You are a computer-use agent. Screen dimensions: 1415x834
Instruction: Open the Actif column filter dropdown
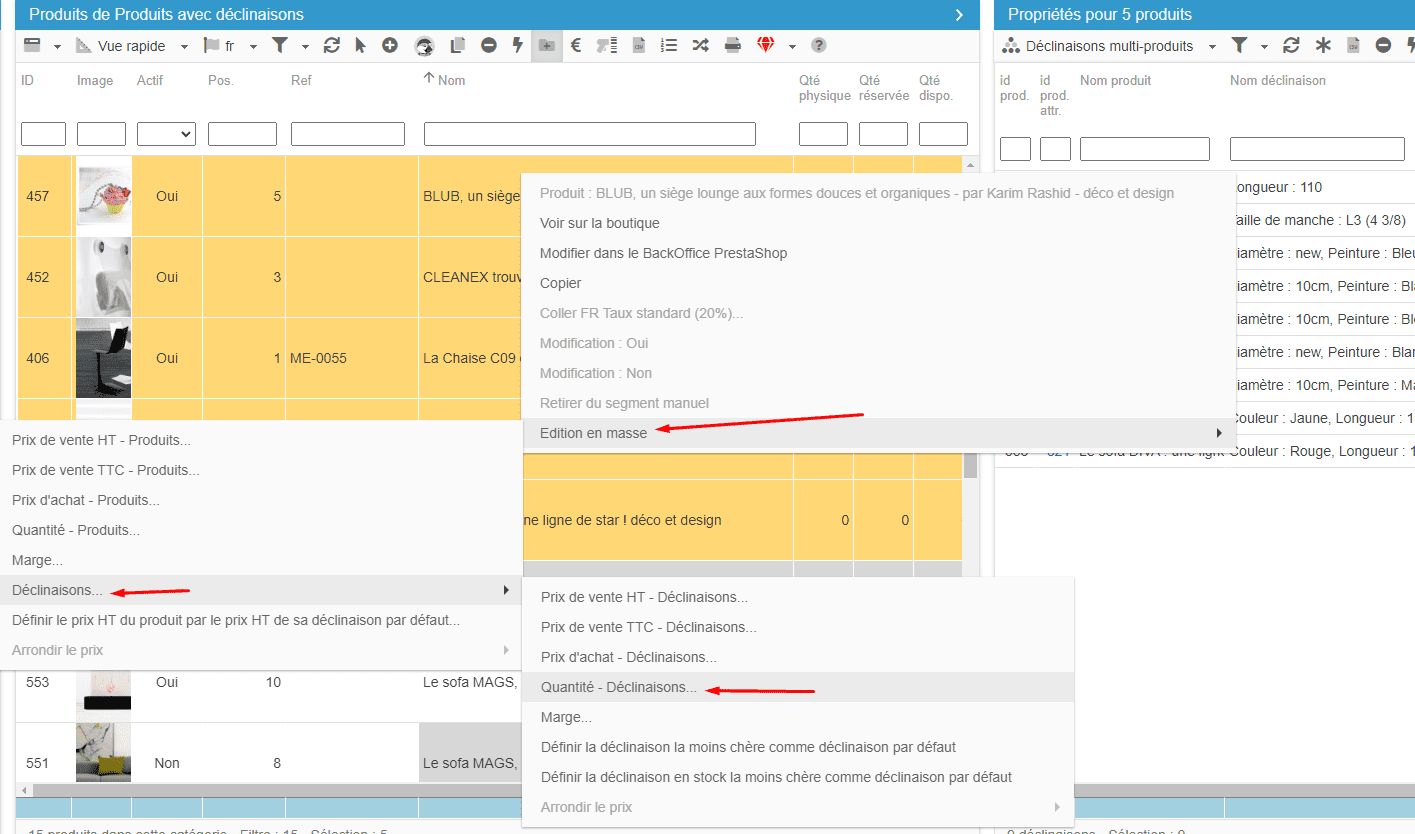pyautogui.click(x=166, y=134)
